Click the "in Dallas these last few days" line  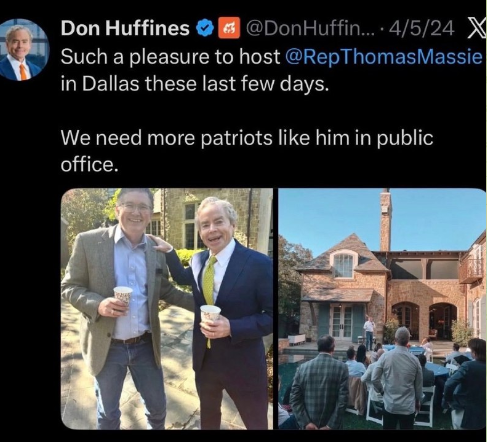click(195, 84)
